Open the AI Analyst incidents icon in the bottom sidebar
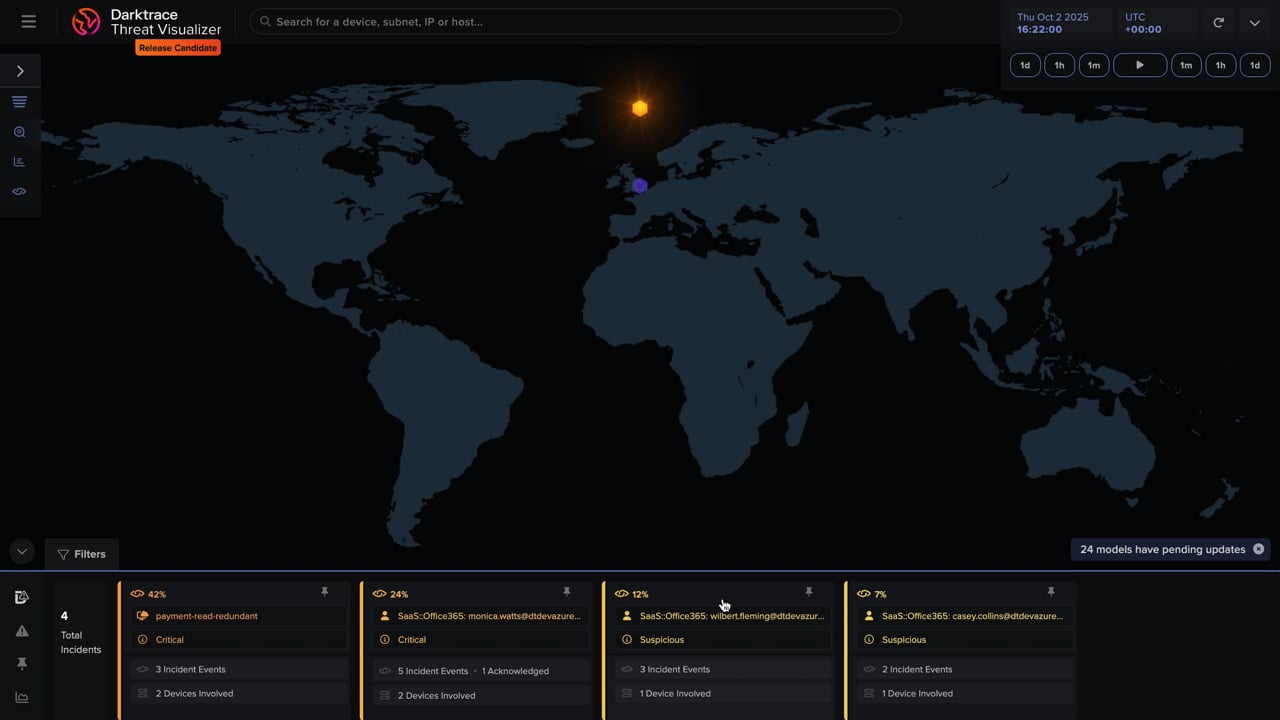The height and width of the screenshot is (720, 1280). [x=22, y=597]
